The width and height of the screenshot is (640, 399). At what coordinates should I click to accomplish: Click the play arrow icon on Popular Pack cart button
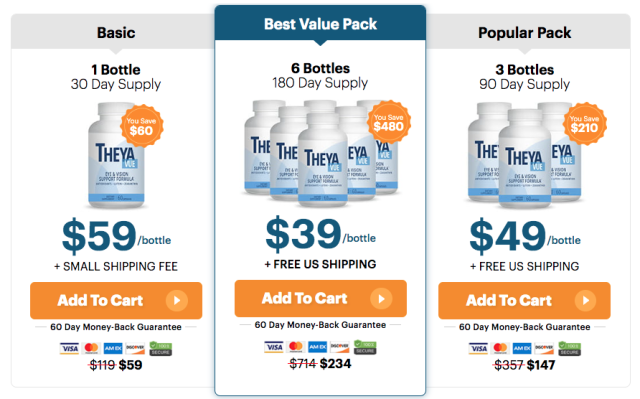(x=586, y=301)
